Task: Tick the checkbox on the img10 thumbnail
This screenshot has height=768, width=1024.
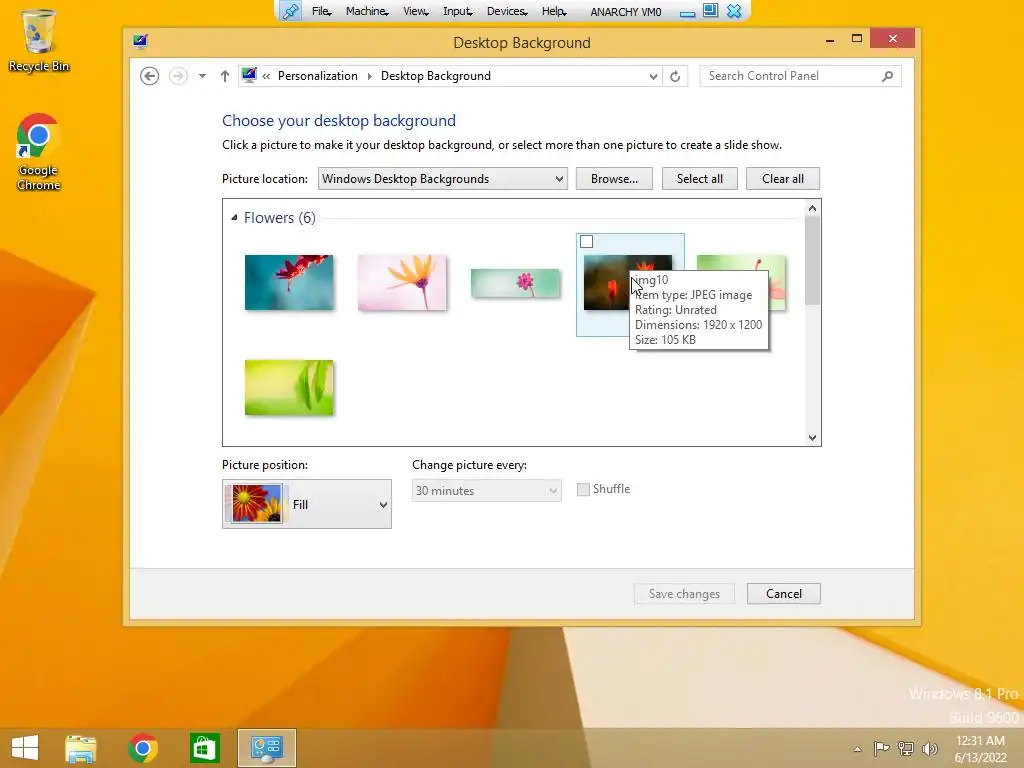Action: click(x=586, y=242)
